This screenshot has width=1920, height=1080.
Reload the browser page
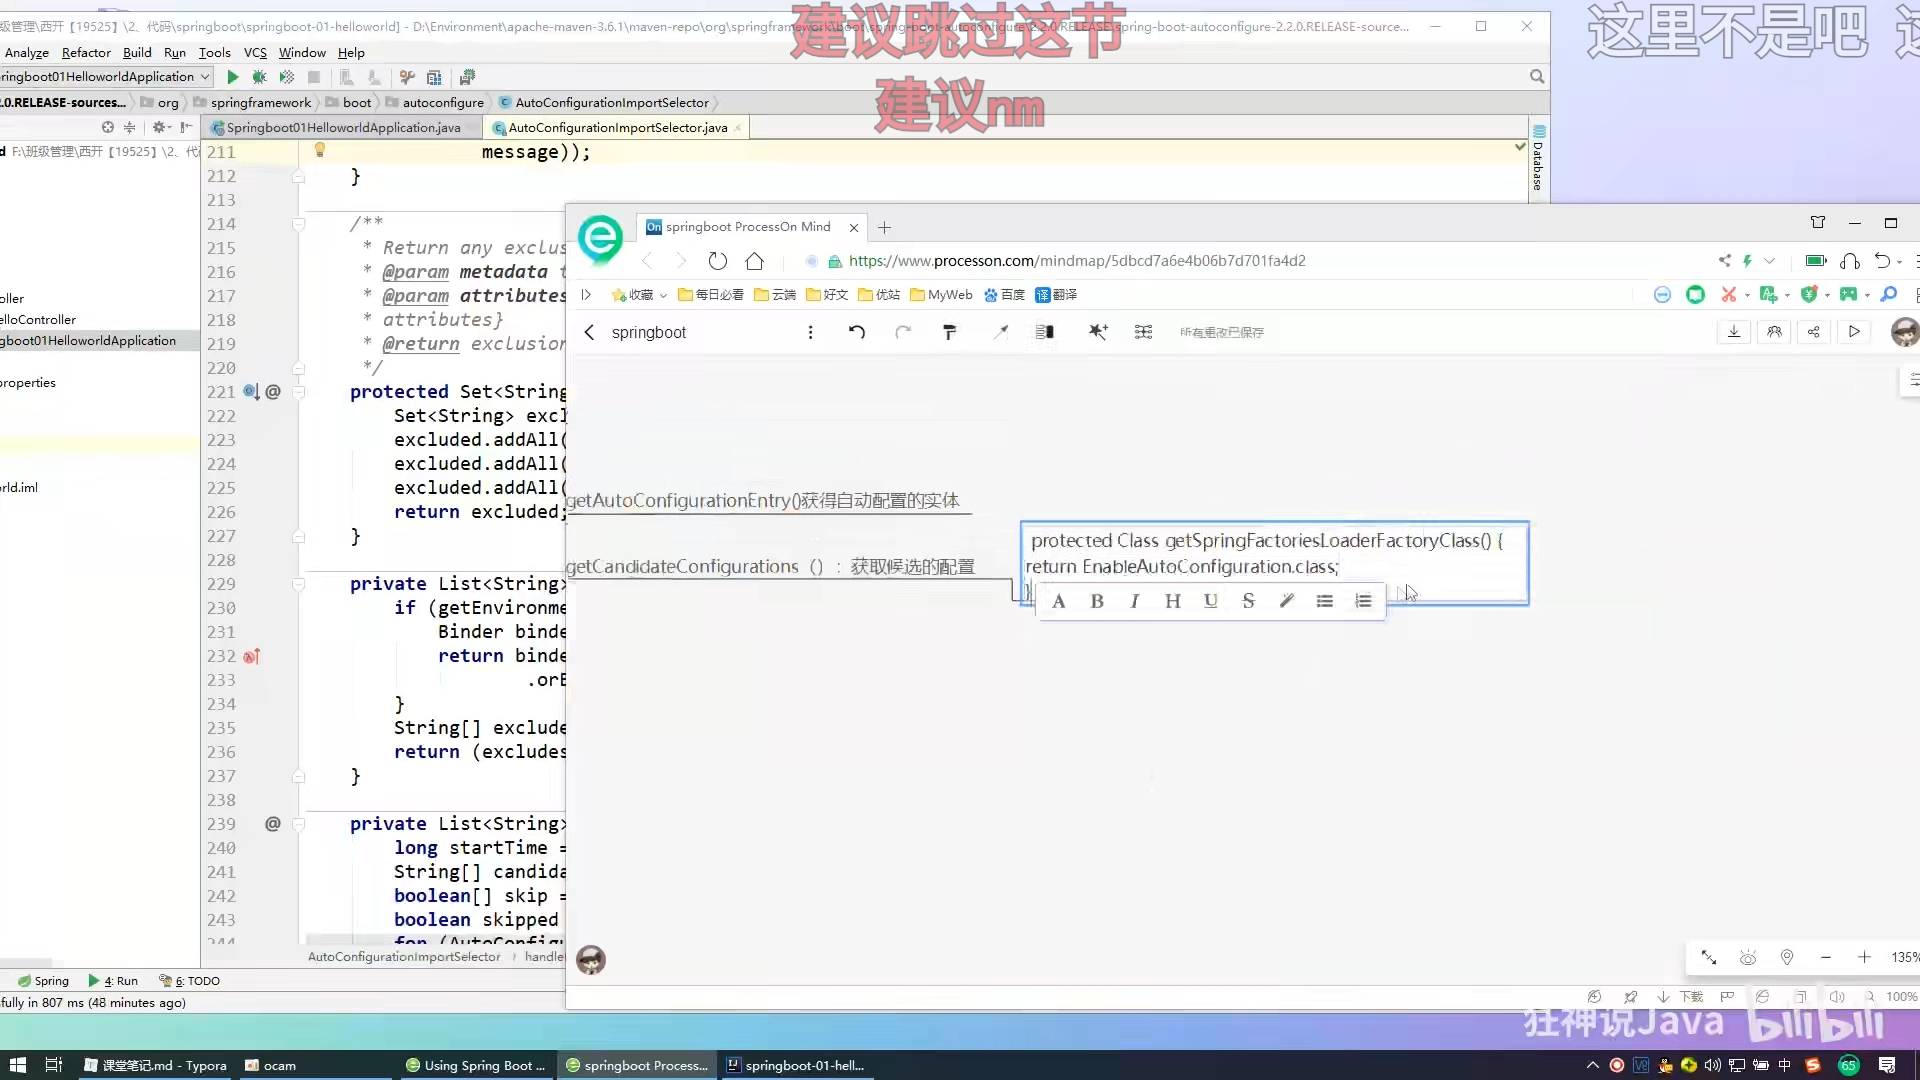[x=717, y=261]
